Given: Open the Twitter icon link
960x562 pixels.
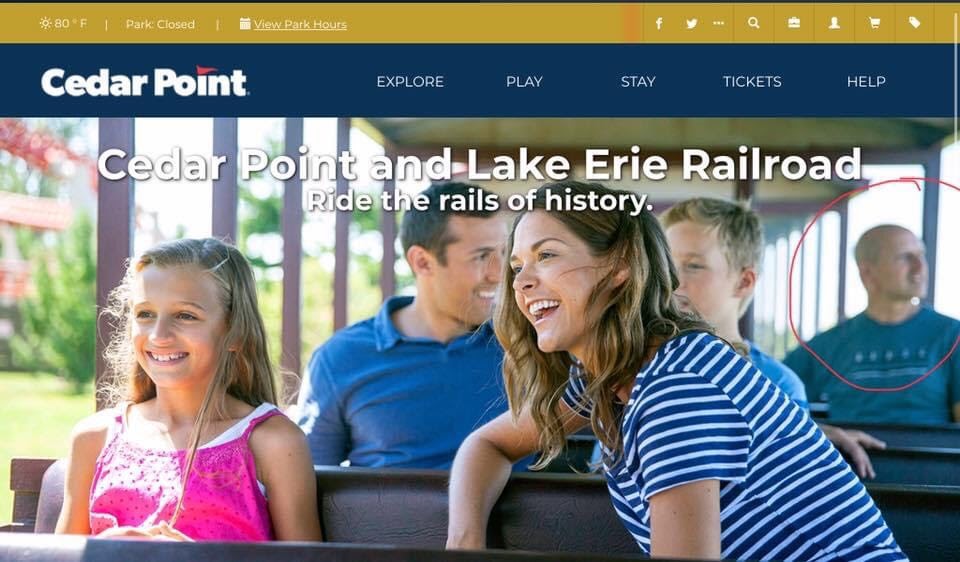Looking at the screenshot, I should tap(691, 23).
